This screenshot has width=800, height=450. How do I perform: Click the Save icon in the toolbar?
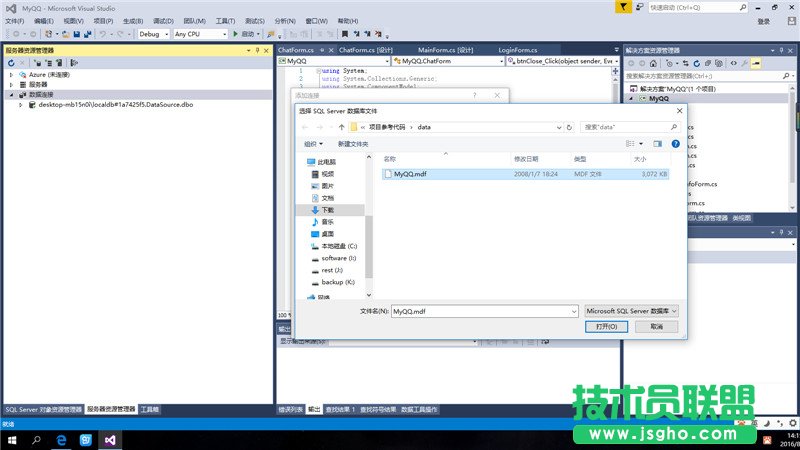tap(77, 34)
